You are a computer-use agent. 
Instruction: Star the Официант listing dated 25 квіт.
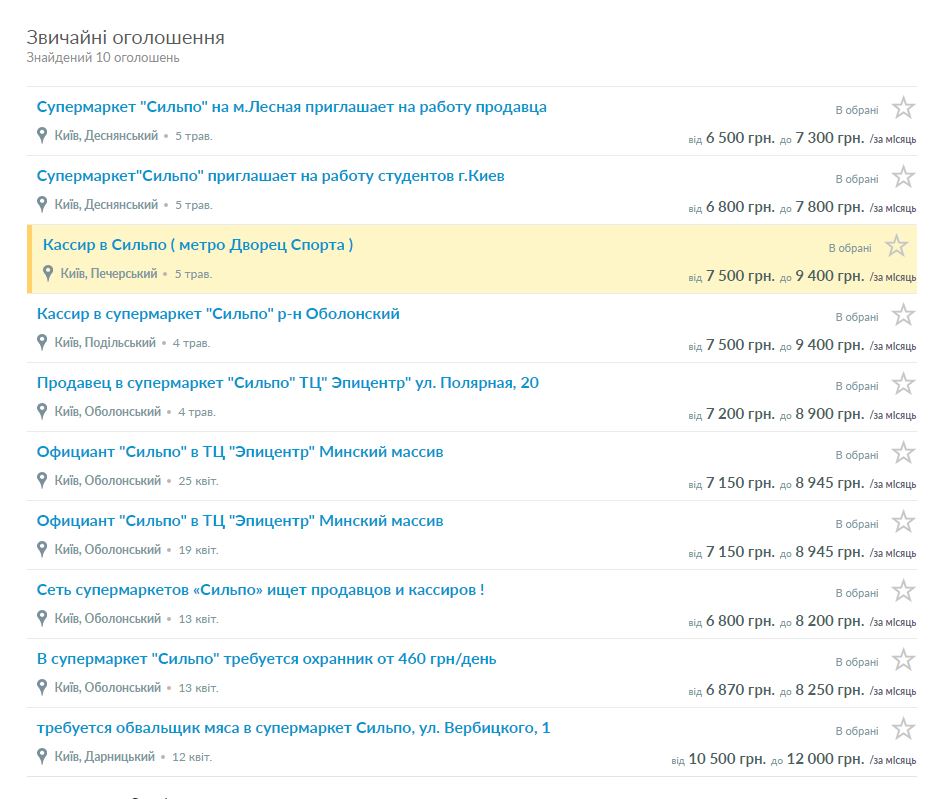click(903, 453)
